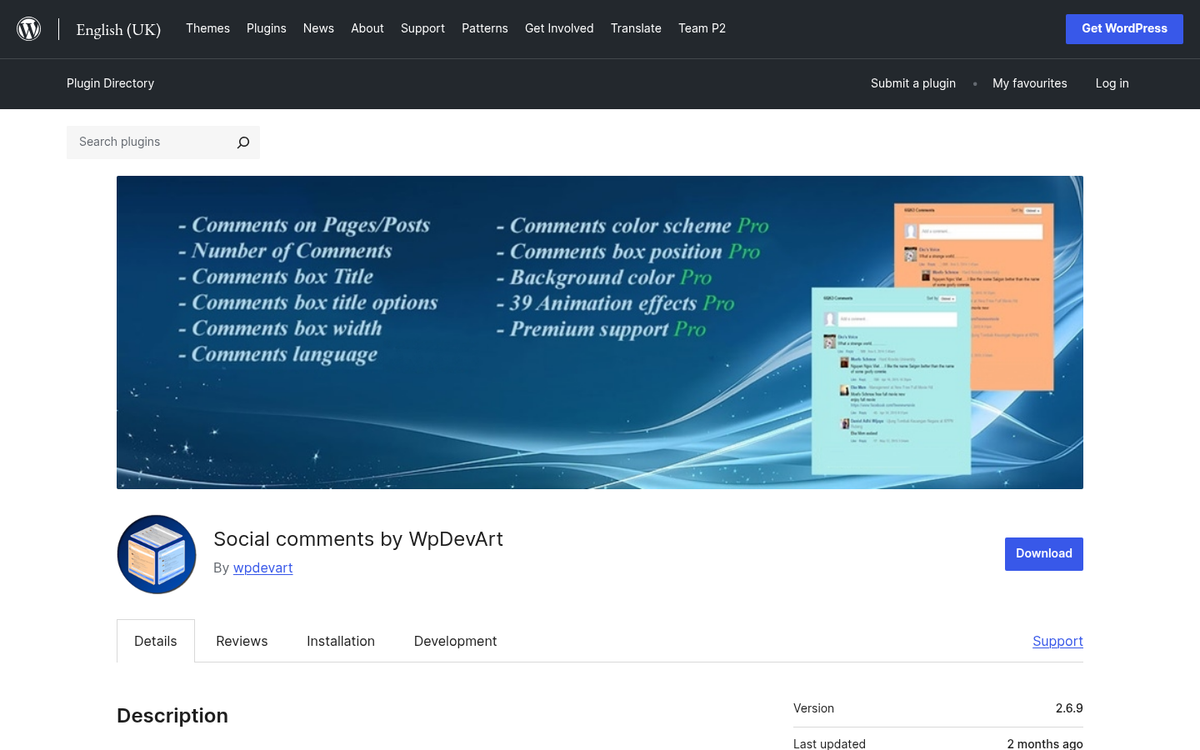This screenshot has width=1200, height=750.
Task: Click the Log in link
Action: (x=1111, y=83)
